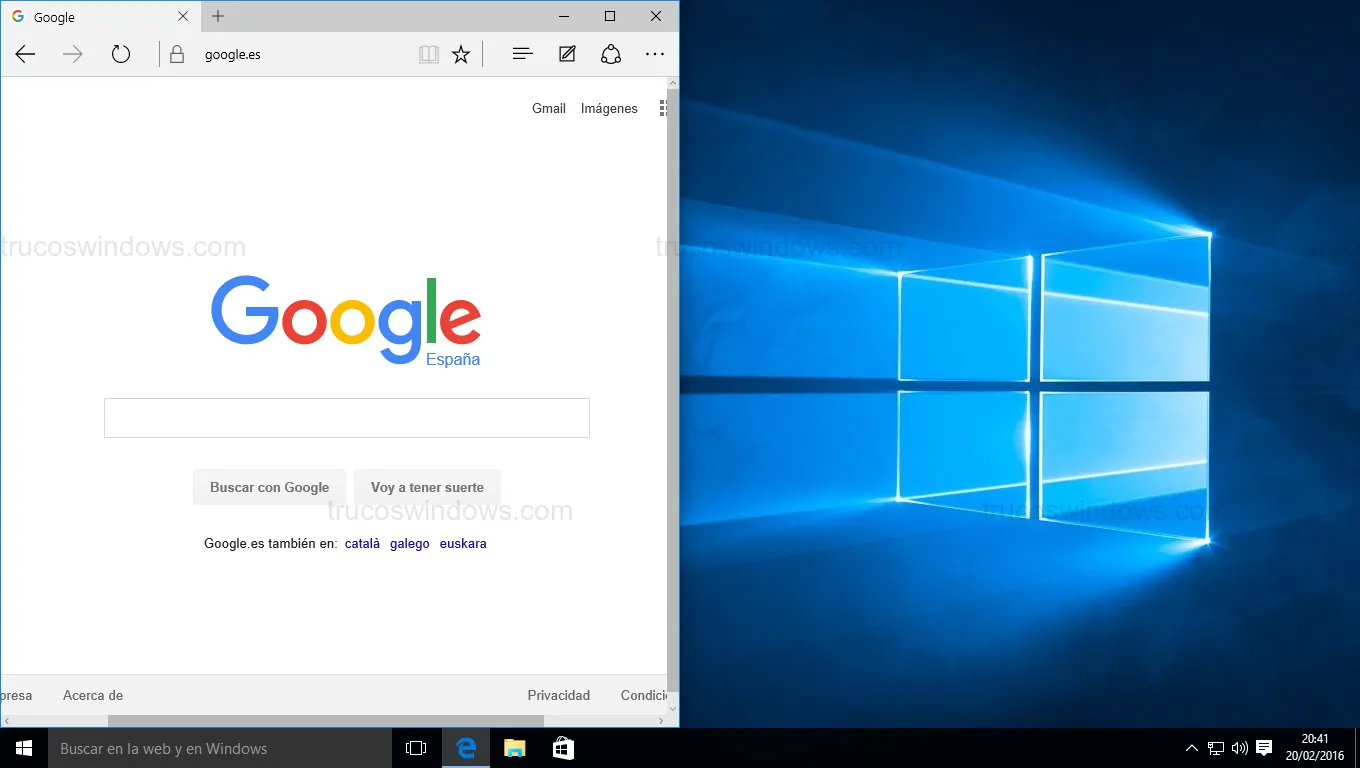Open Reading view book icon

pos(429,55)
